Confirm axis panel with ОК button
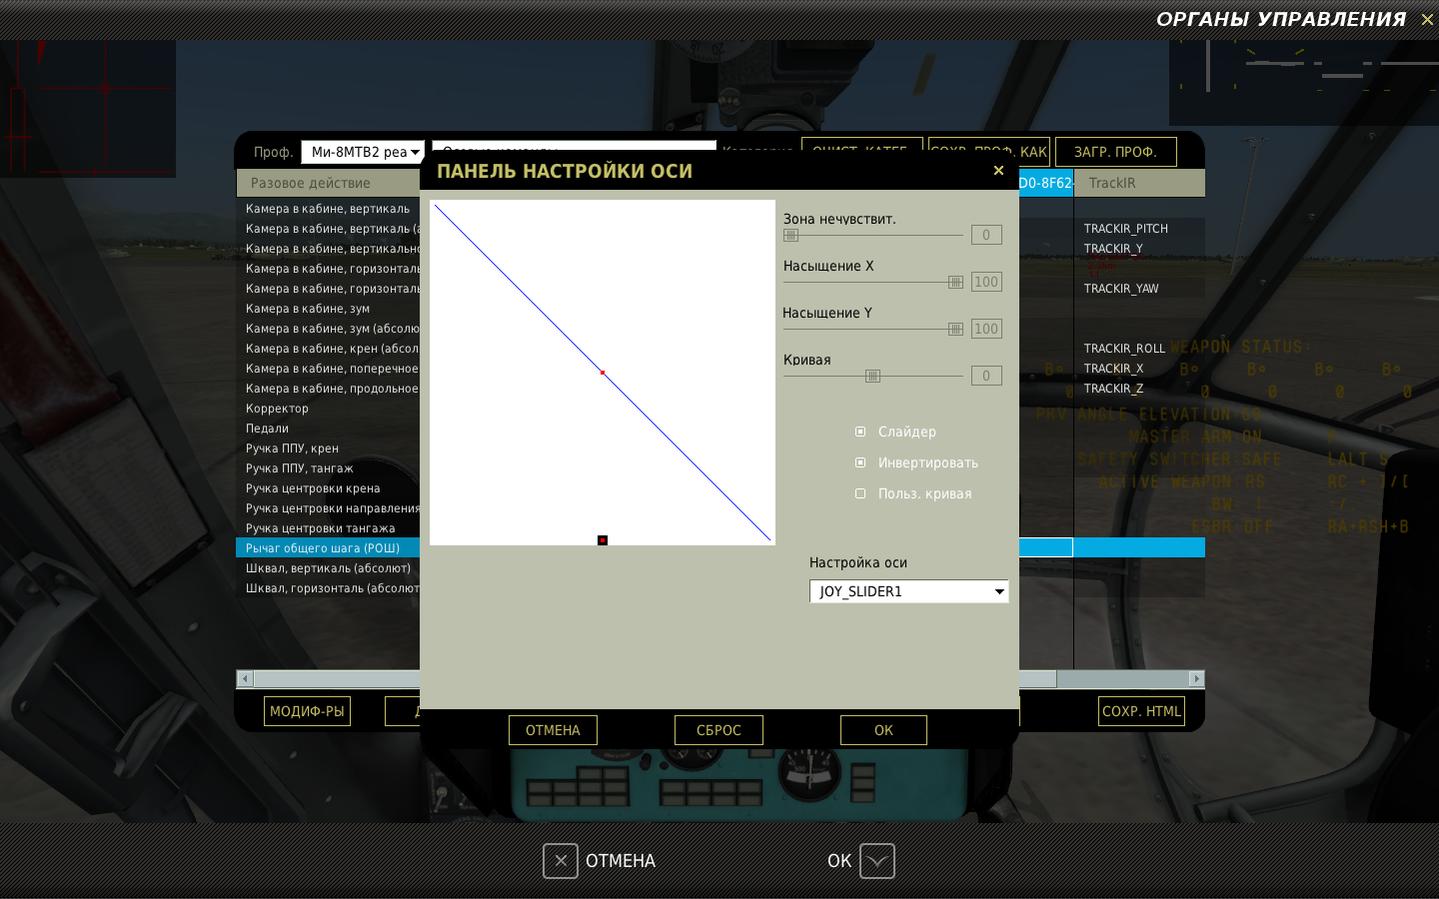The image size is (1439, 899). [884, 730]
